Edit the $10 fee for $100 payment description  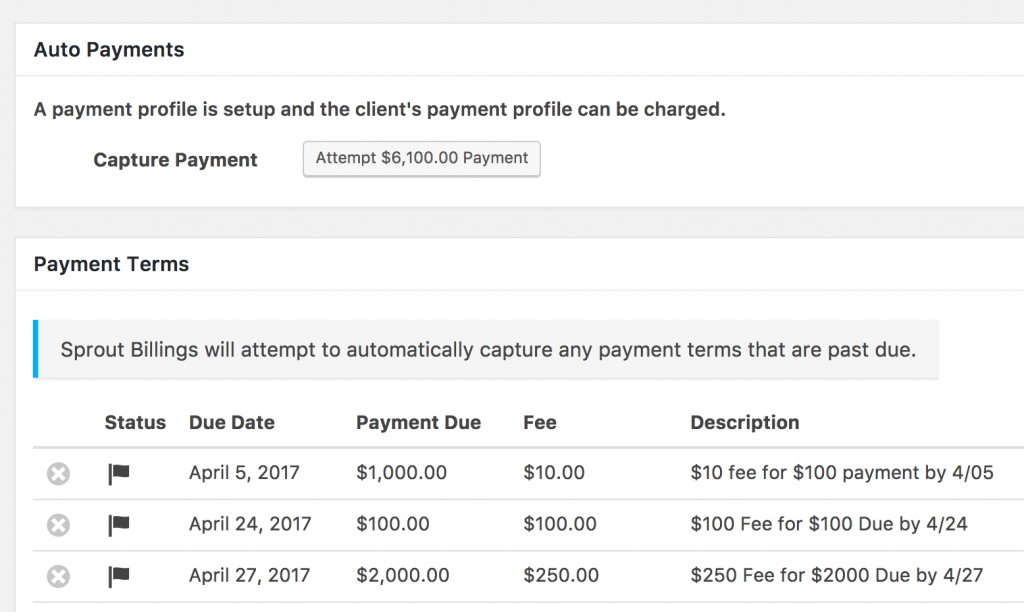click(x=841, y=473)
